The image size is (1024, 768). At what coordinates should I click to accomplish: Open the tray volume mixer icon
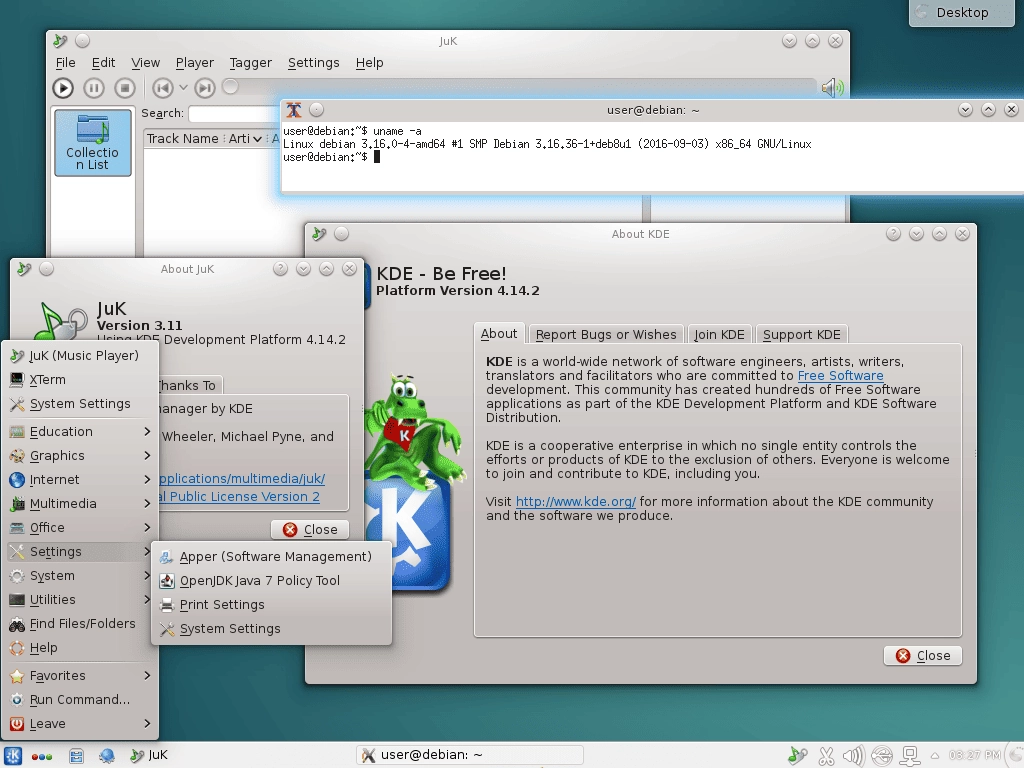pos(854,756)
